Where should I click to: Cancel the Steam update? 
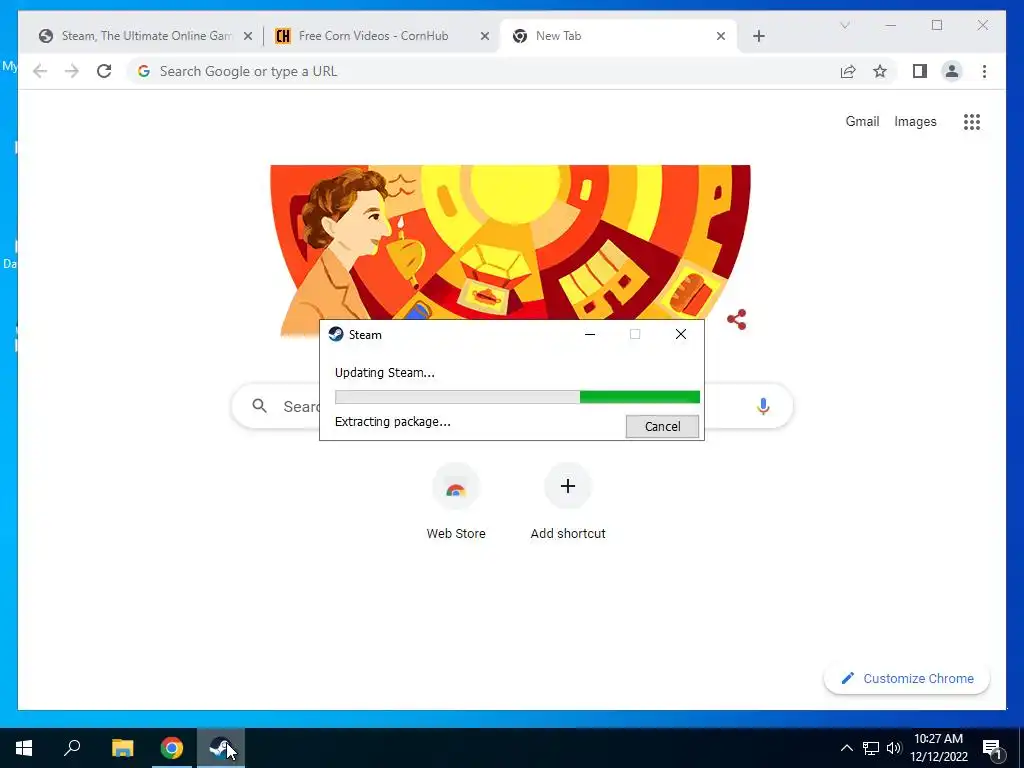(662, 426)
